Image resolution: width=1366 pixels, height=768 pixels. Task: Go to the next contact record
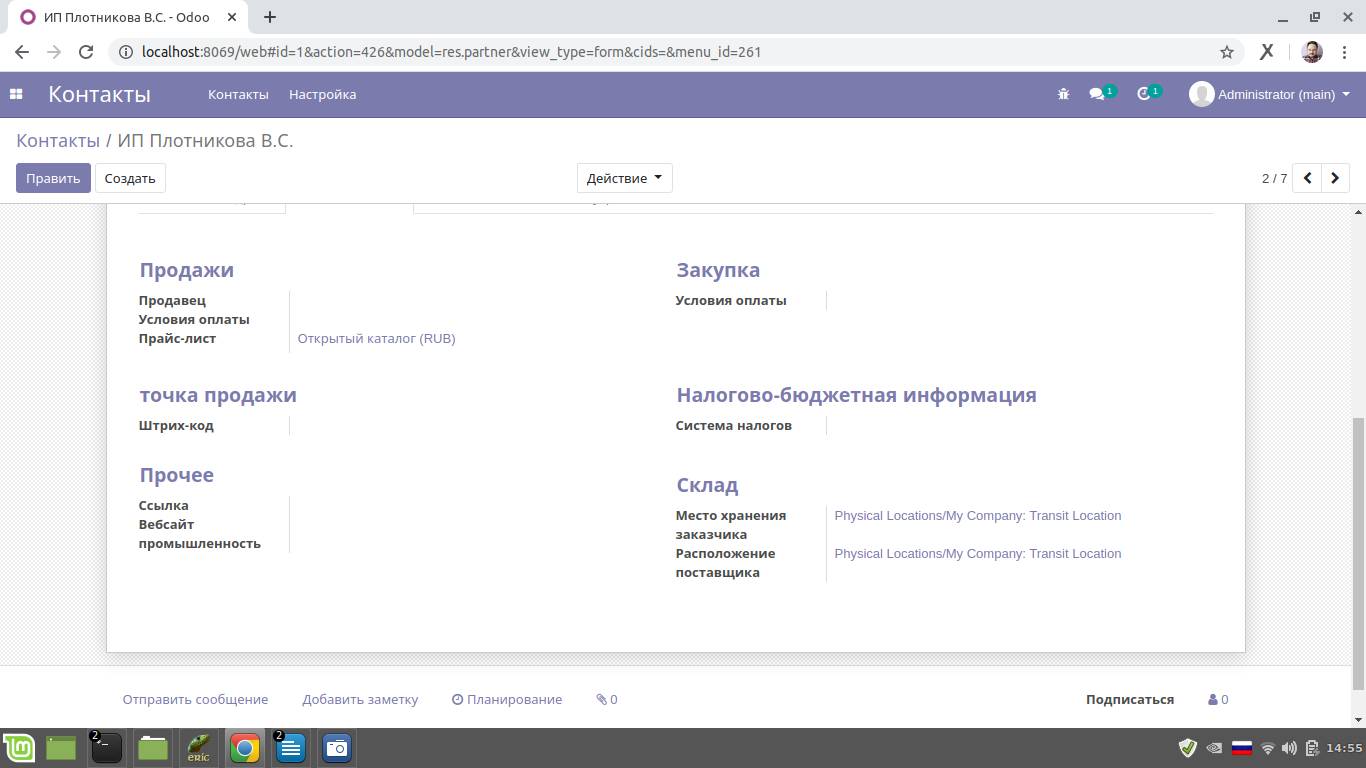(1335, 178)
